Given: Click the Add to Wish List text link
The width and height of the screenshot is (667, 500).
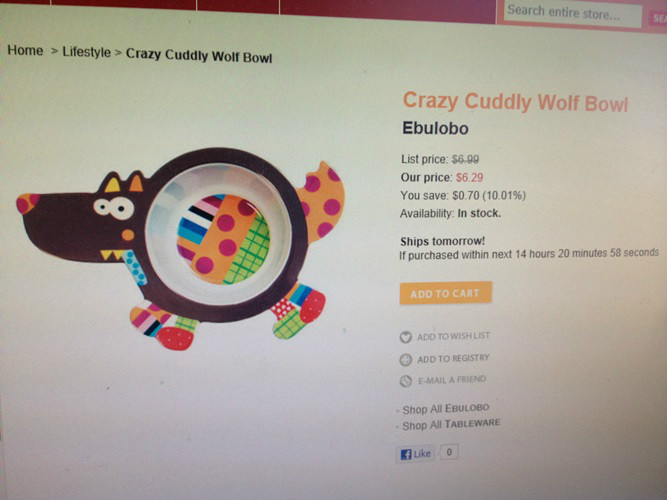Looking at the screenshot, I should point(453,336).
